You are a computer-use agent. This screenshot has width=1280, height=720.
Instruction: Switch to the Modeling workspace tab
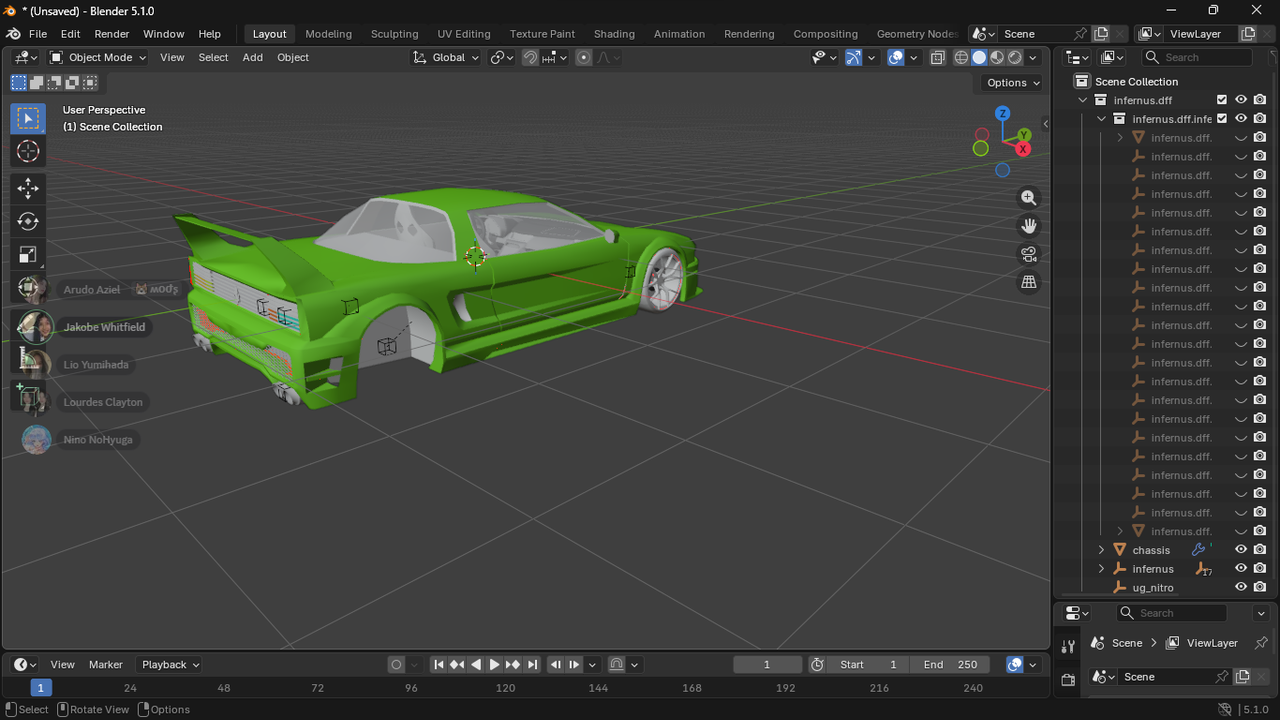click(x=329, y=34)
